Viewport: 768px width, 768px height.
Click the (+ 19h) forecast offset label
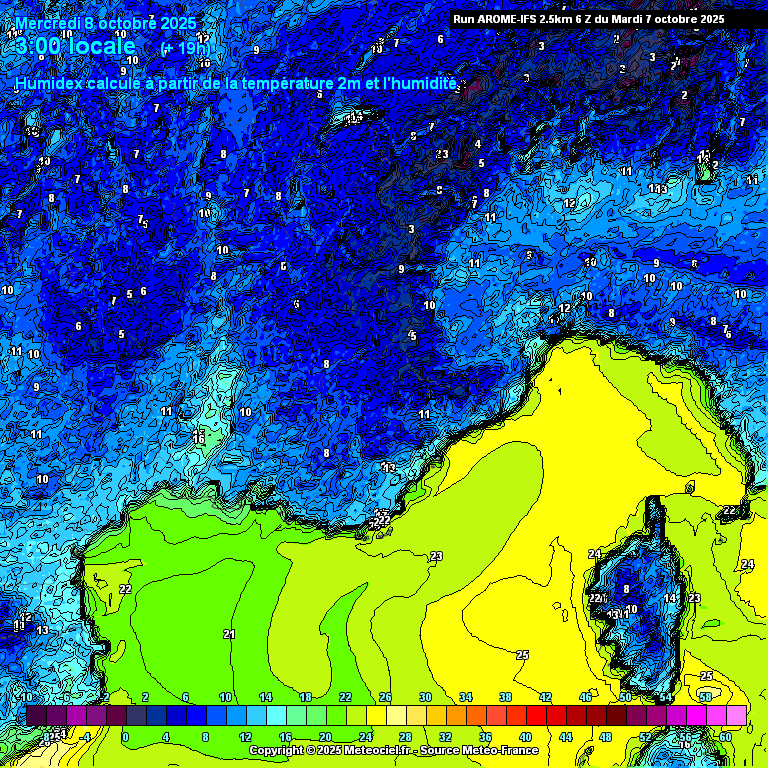coord(186,48)
